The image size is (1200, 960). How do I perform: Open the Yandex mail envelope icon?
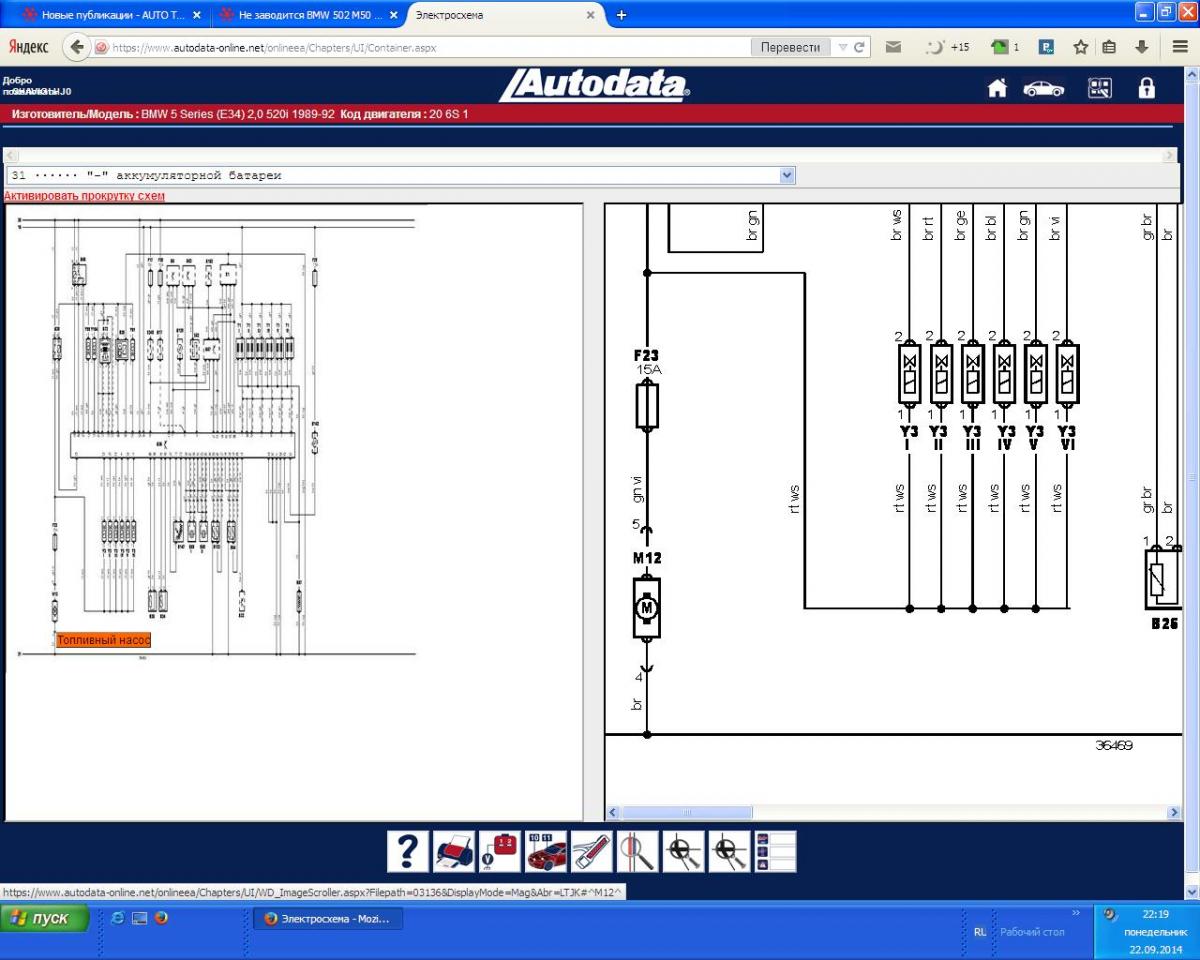(x=893, y=47)
